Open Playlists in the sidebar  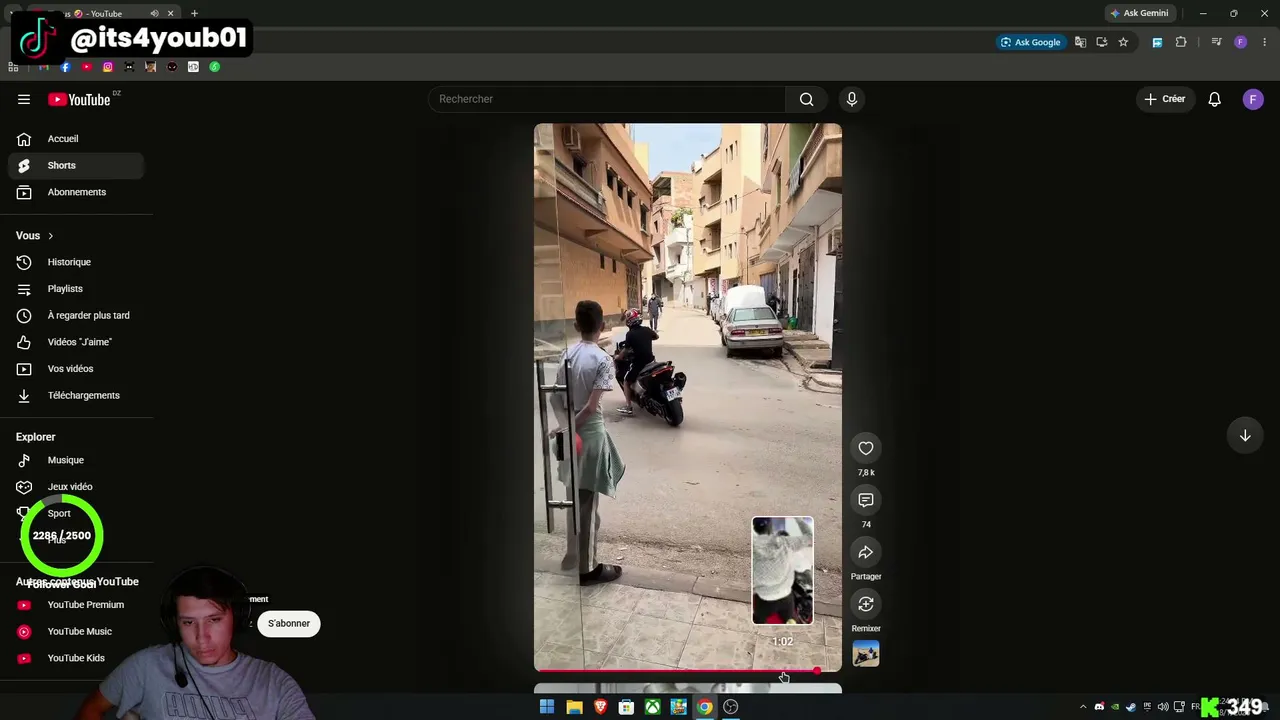tap(76, 289)
